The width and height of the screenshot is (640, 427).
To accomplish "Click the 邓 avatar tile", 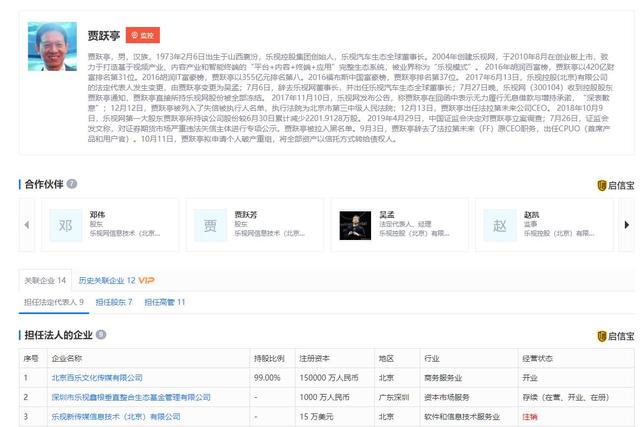I will (x=65, y=225).
